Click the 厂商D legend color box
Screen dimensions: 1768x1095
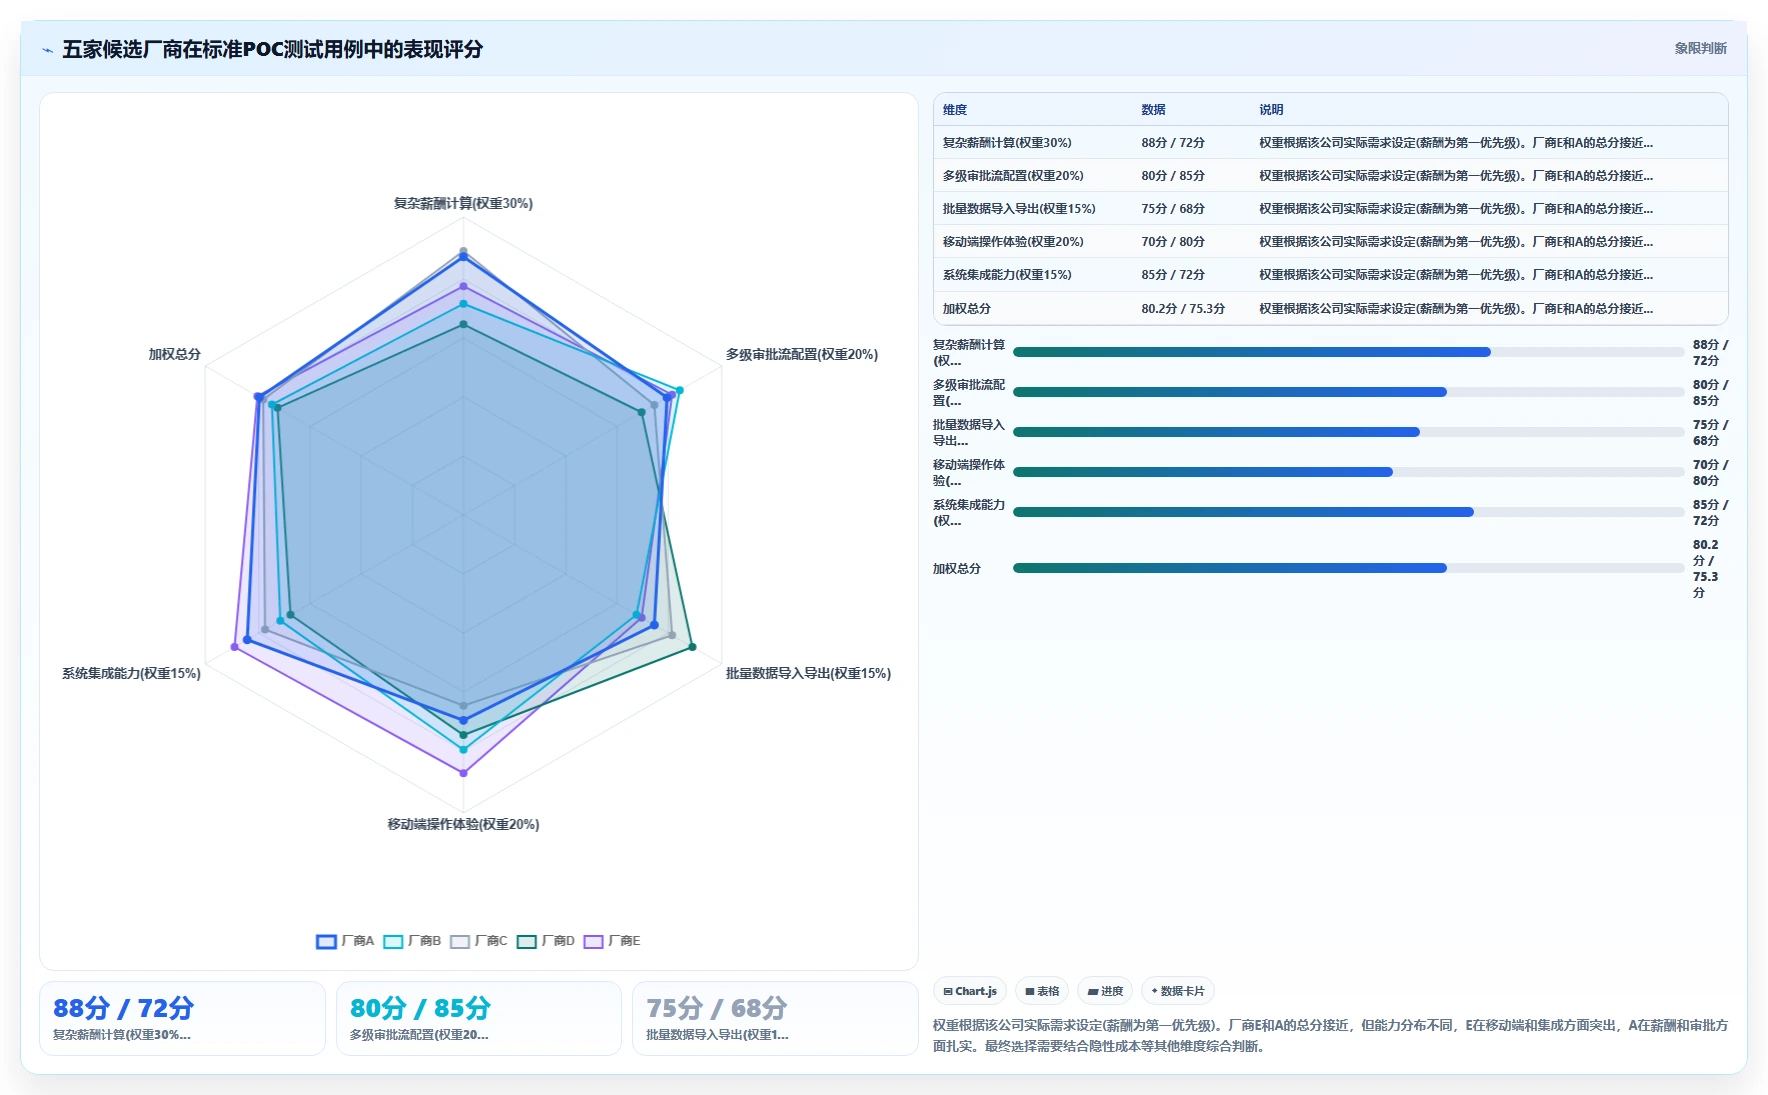(x=526, y=941)
